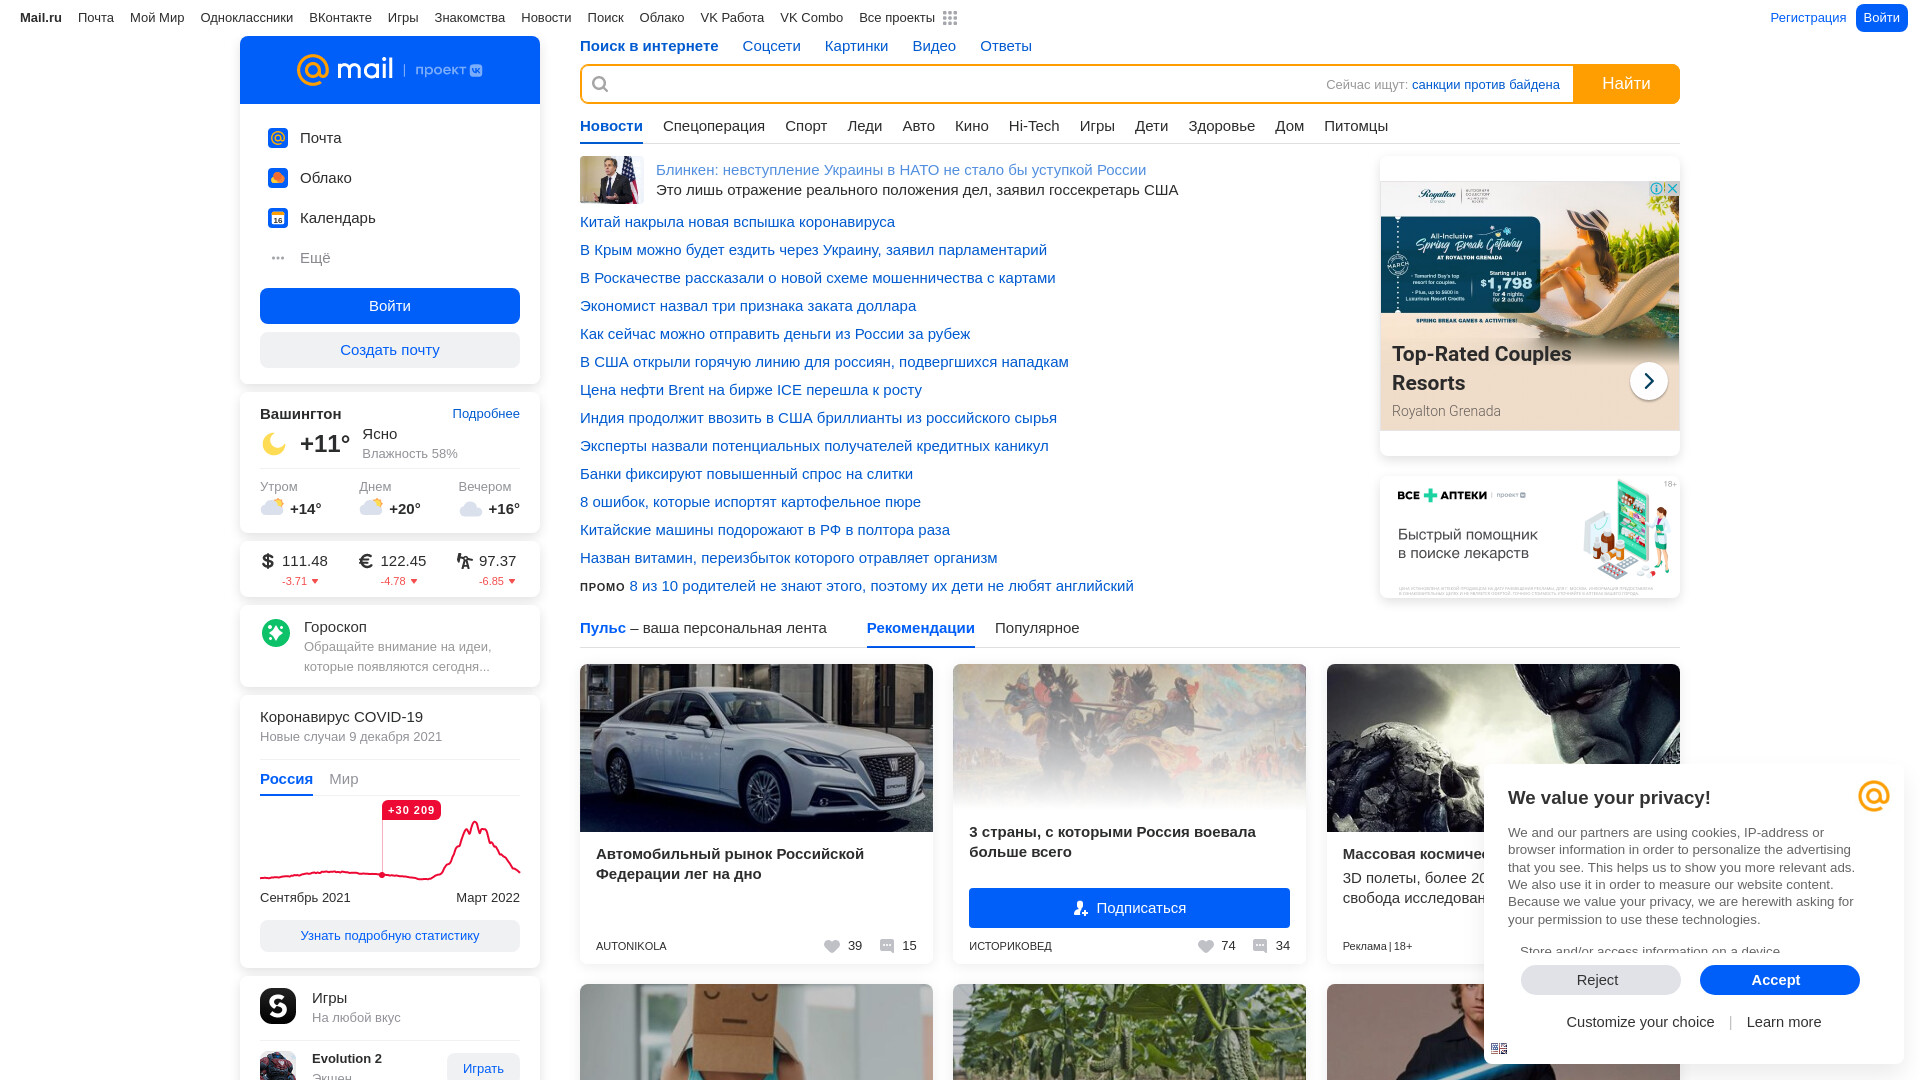
Task: Open comments on AUTONIKOLA article
Action: [x=887, y=946]
